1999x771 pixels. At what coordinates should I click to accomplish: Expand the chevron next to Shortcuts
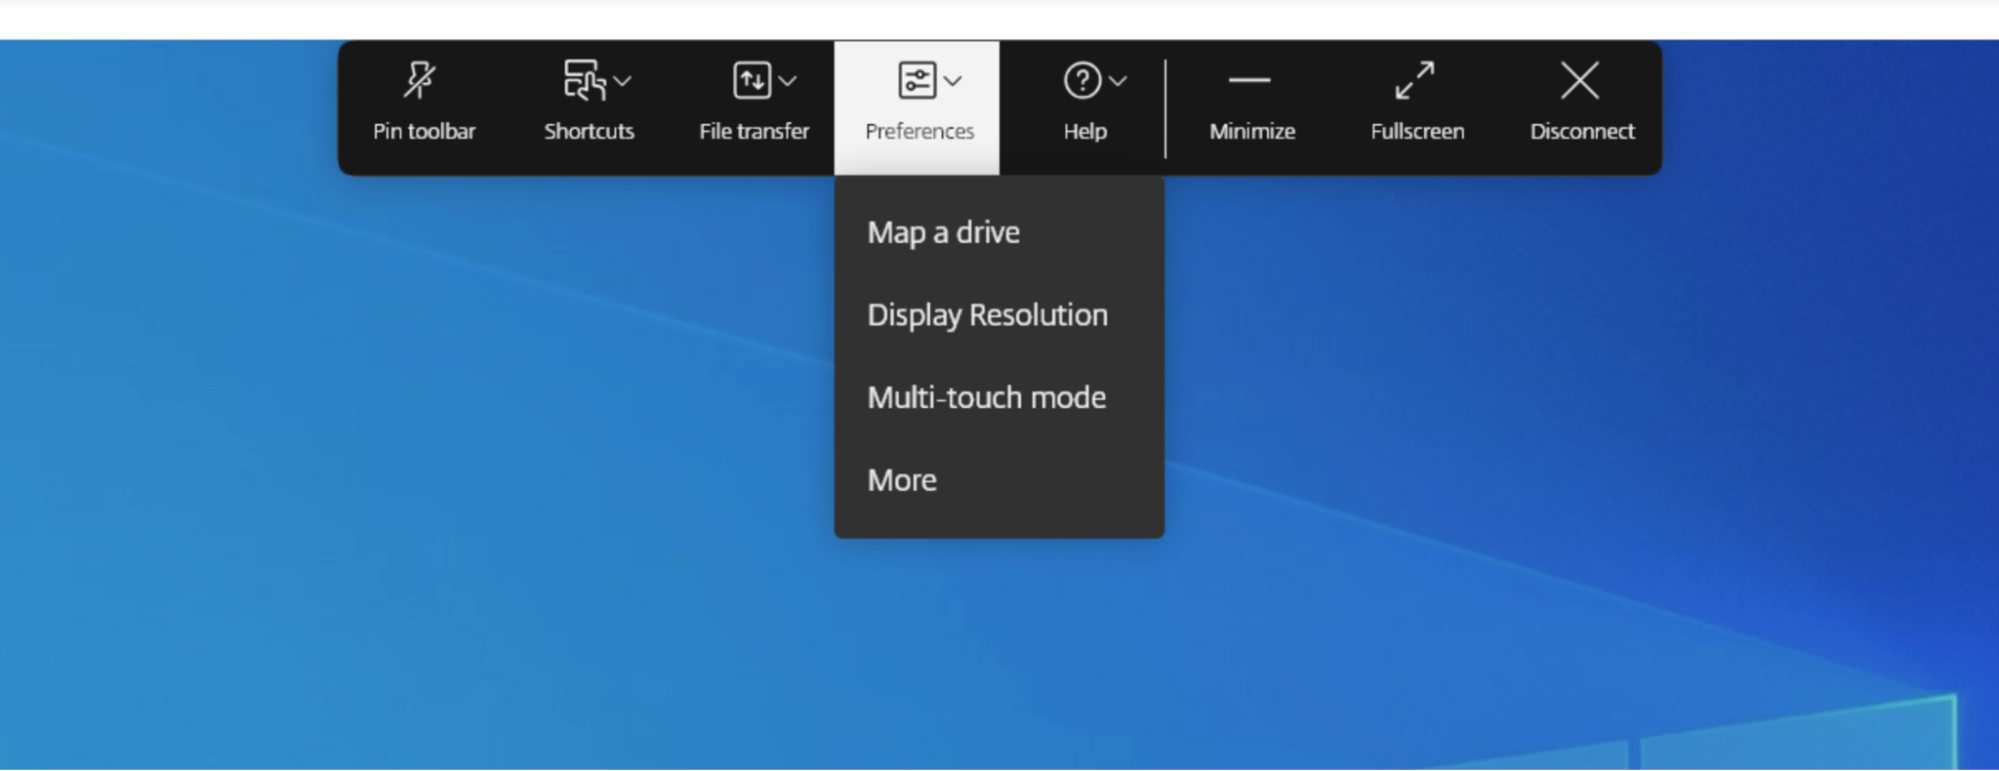(x=622, y=81)
